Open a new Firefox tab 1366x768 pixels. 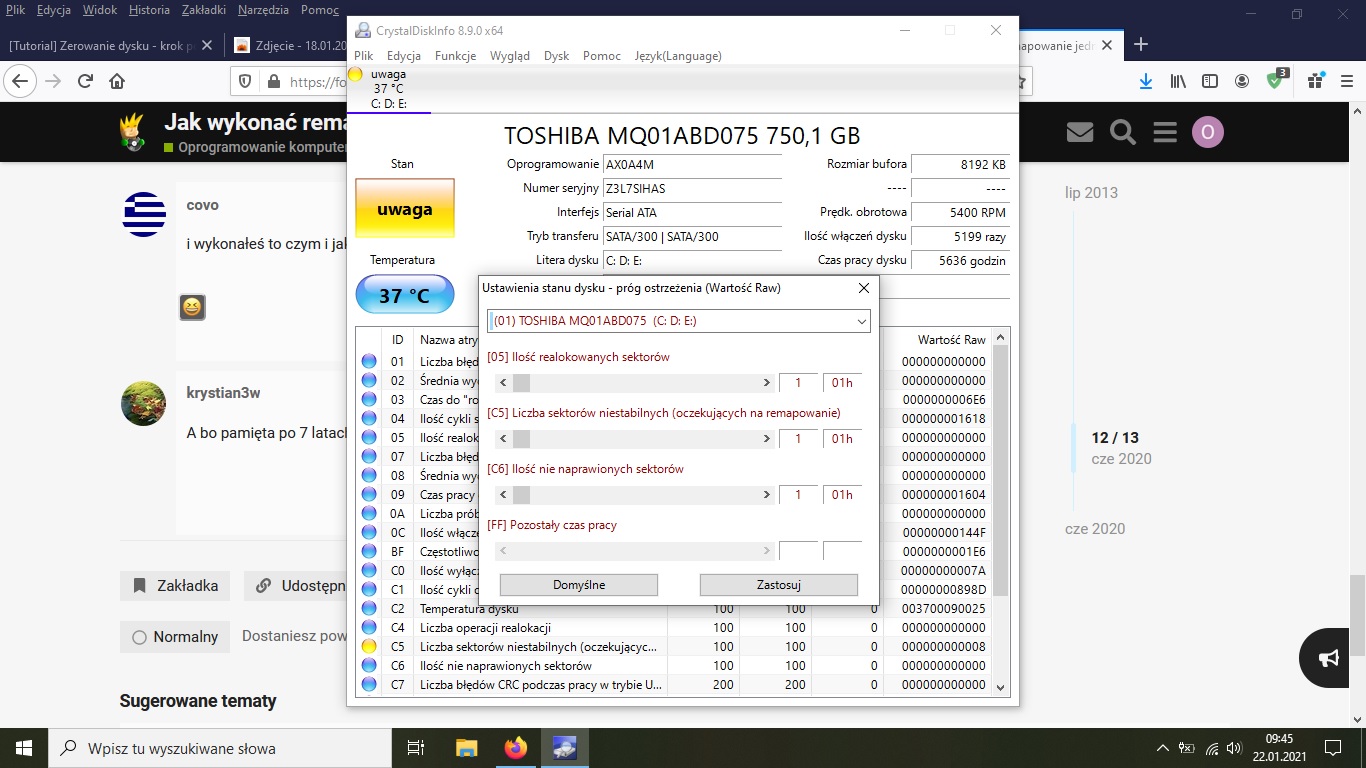(x=1140, y=44)
